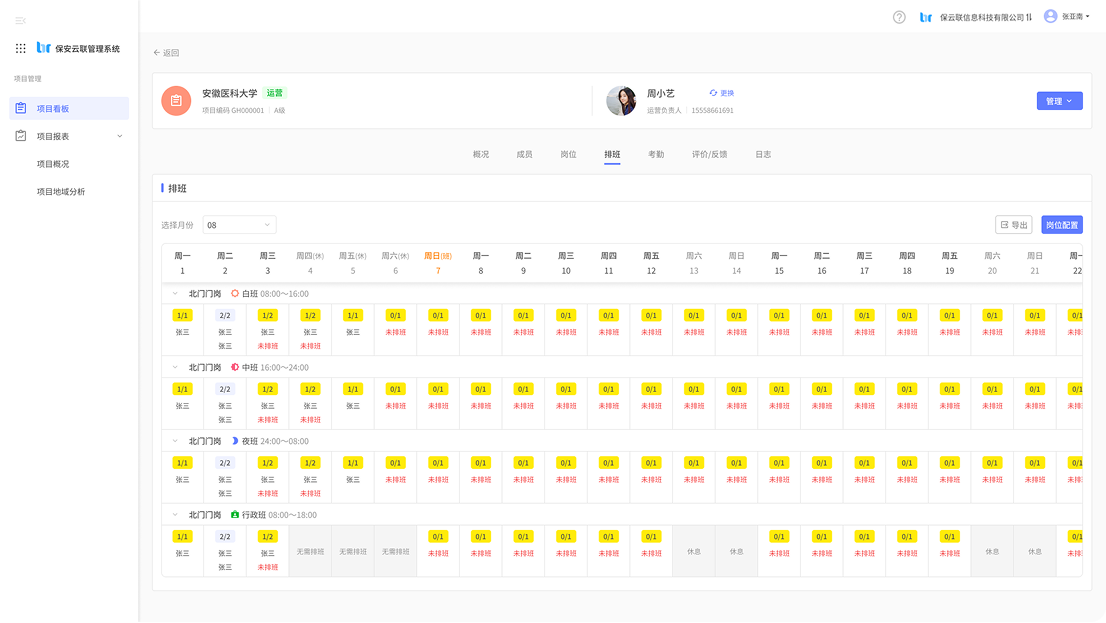This screenshot has width=1106, height=623.
Task: Click the 岗位配置 button
Action: (1061, 225)
